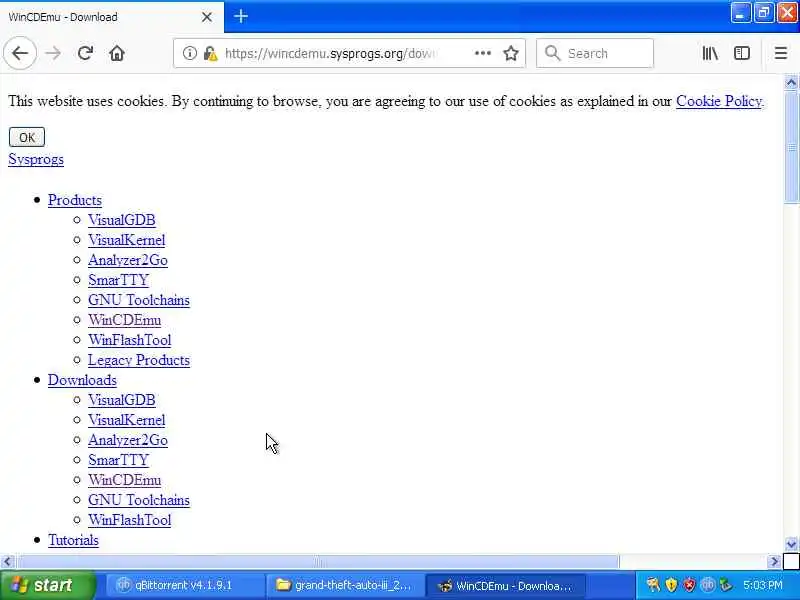Open VisualGDB under Downloads

click(121, 400)
